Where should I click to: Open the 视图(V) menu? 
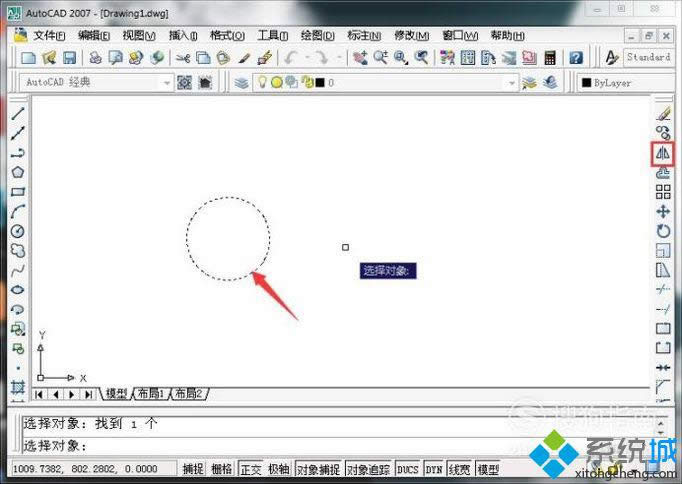click(x=139, y=35)
